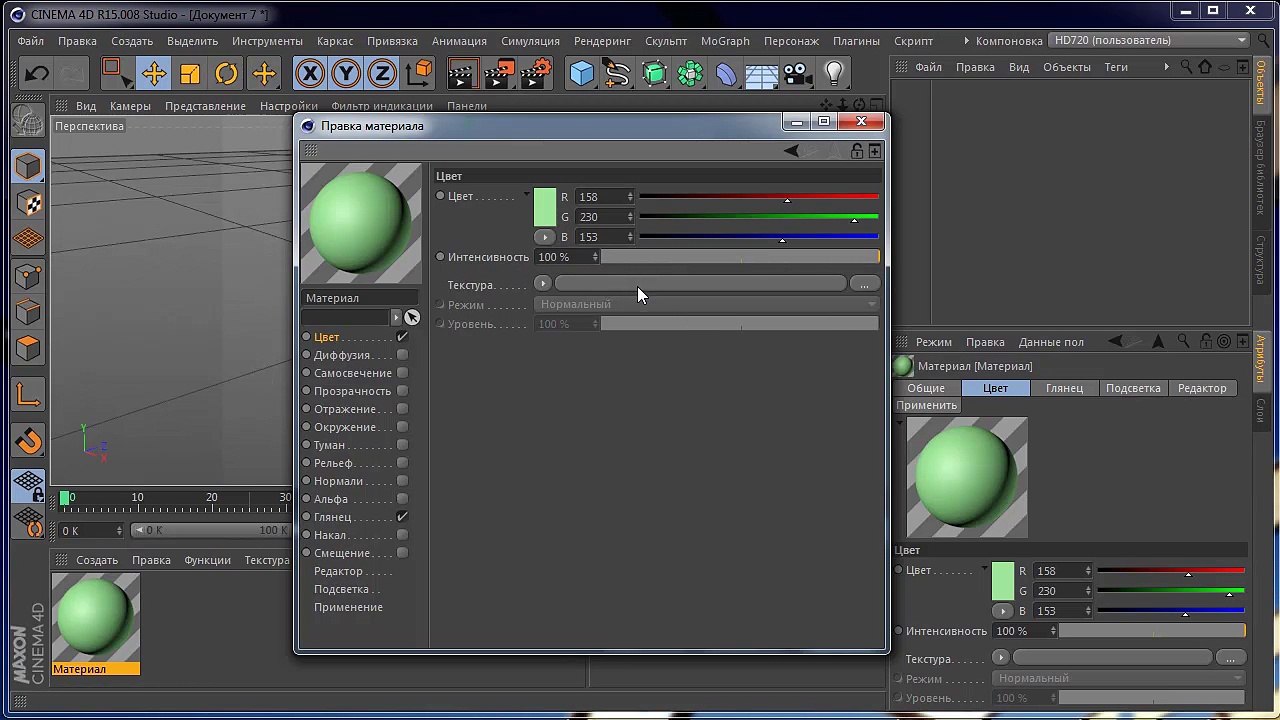Click the material picker arrow icon

pyautogui.click(x=411, y=317)
